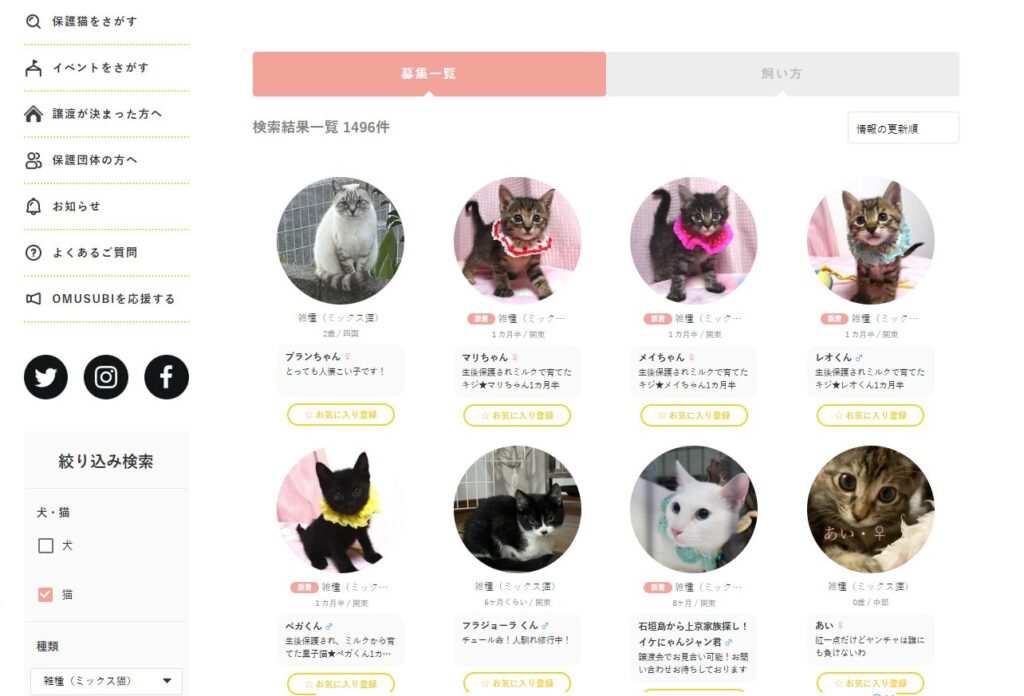
Task: Open the Facebook social icon
Action: [x=167, y=377]
